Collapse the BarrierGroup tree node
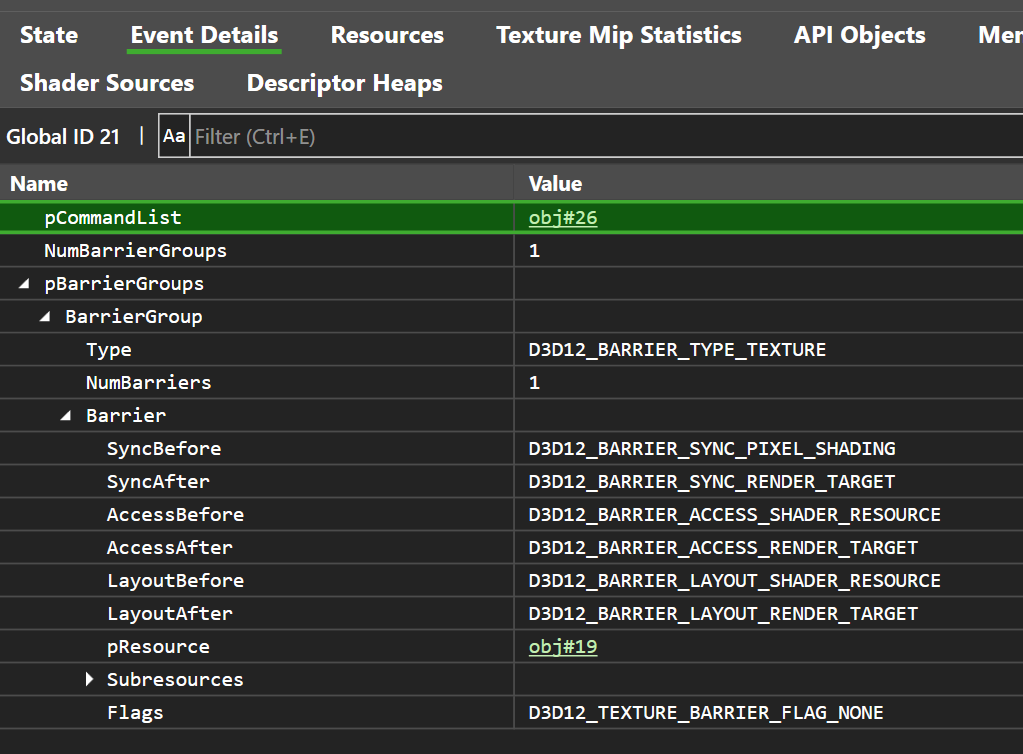The image size is (1023, 754). (45, 317)
